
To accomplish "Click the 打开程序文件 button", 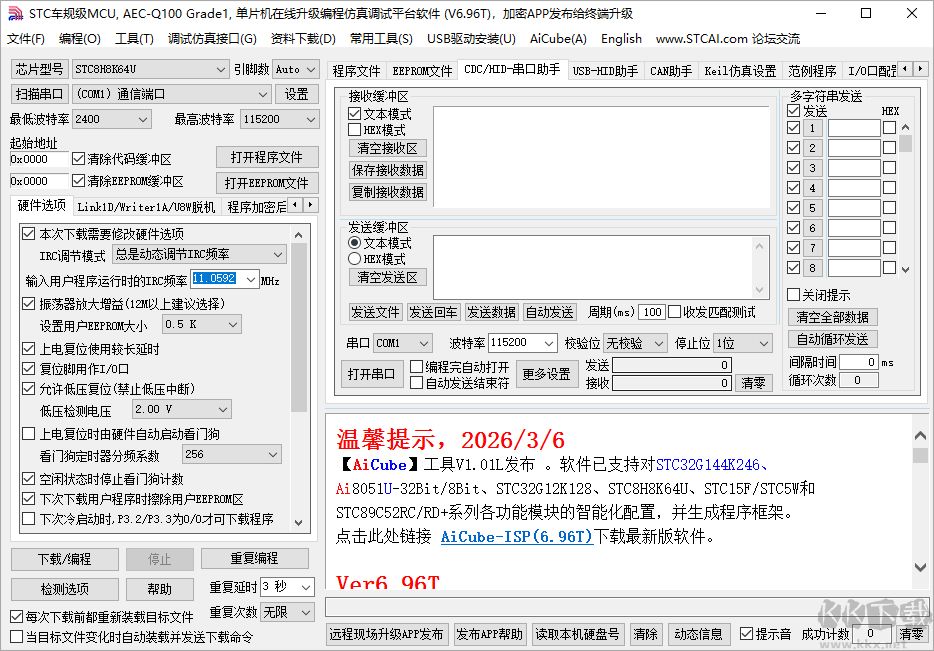I will 266,157.
